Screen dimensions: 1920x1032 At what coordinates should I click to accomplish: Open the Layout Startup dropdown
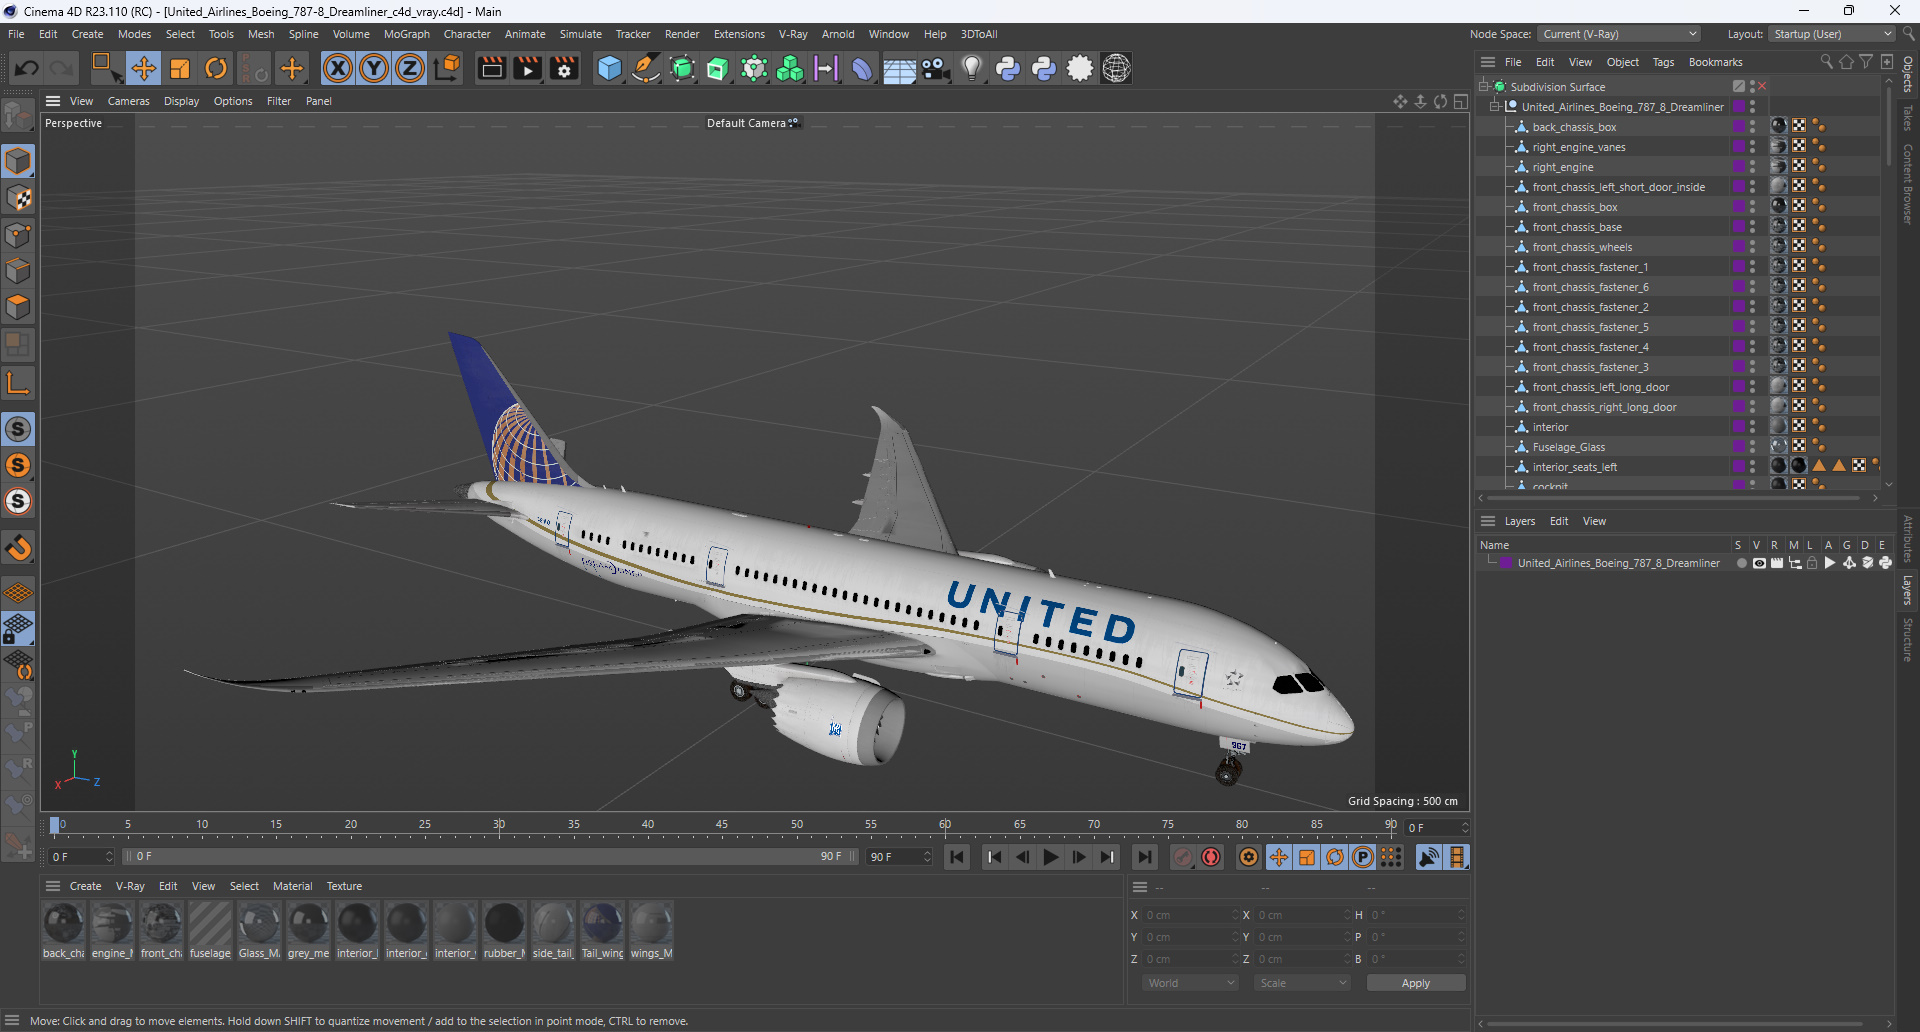click(1832, 34)
